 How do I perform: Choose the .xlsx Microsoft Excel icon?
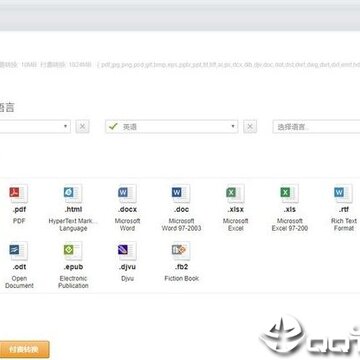235,194
